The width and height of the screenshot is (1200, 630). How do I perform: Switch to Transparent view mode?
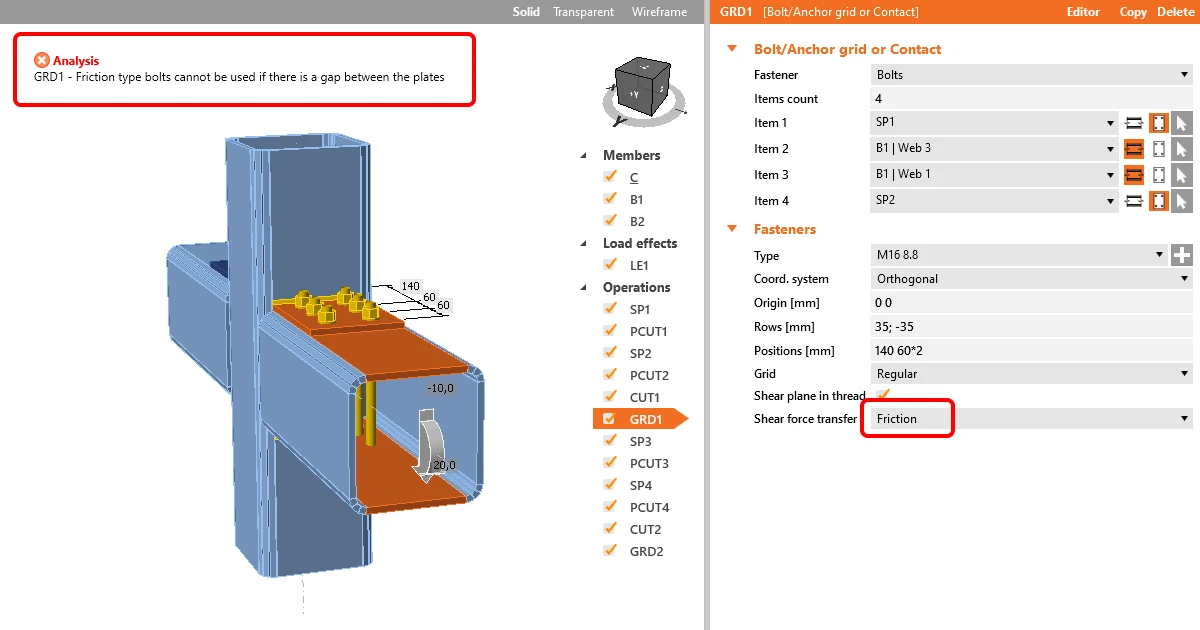584,12
